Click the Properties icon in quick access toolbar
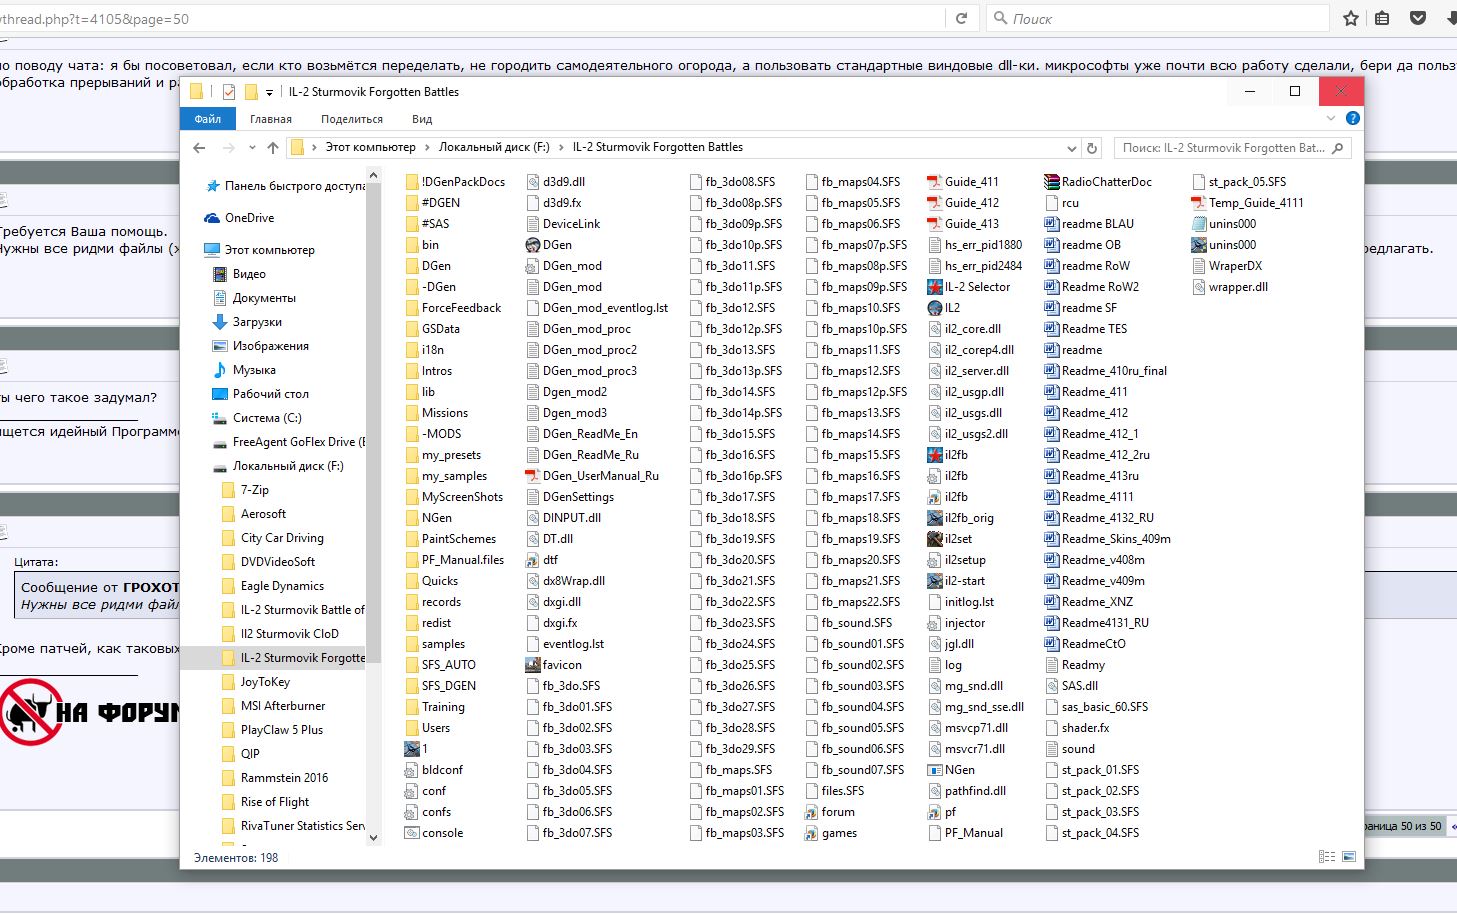Viewport: 1457px width, 914px height. [x=229, y=92]
